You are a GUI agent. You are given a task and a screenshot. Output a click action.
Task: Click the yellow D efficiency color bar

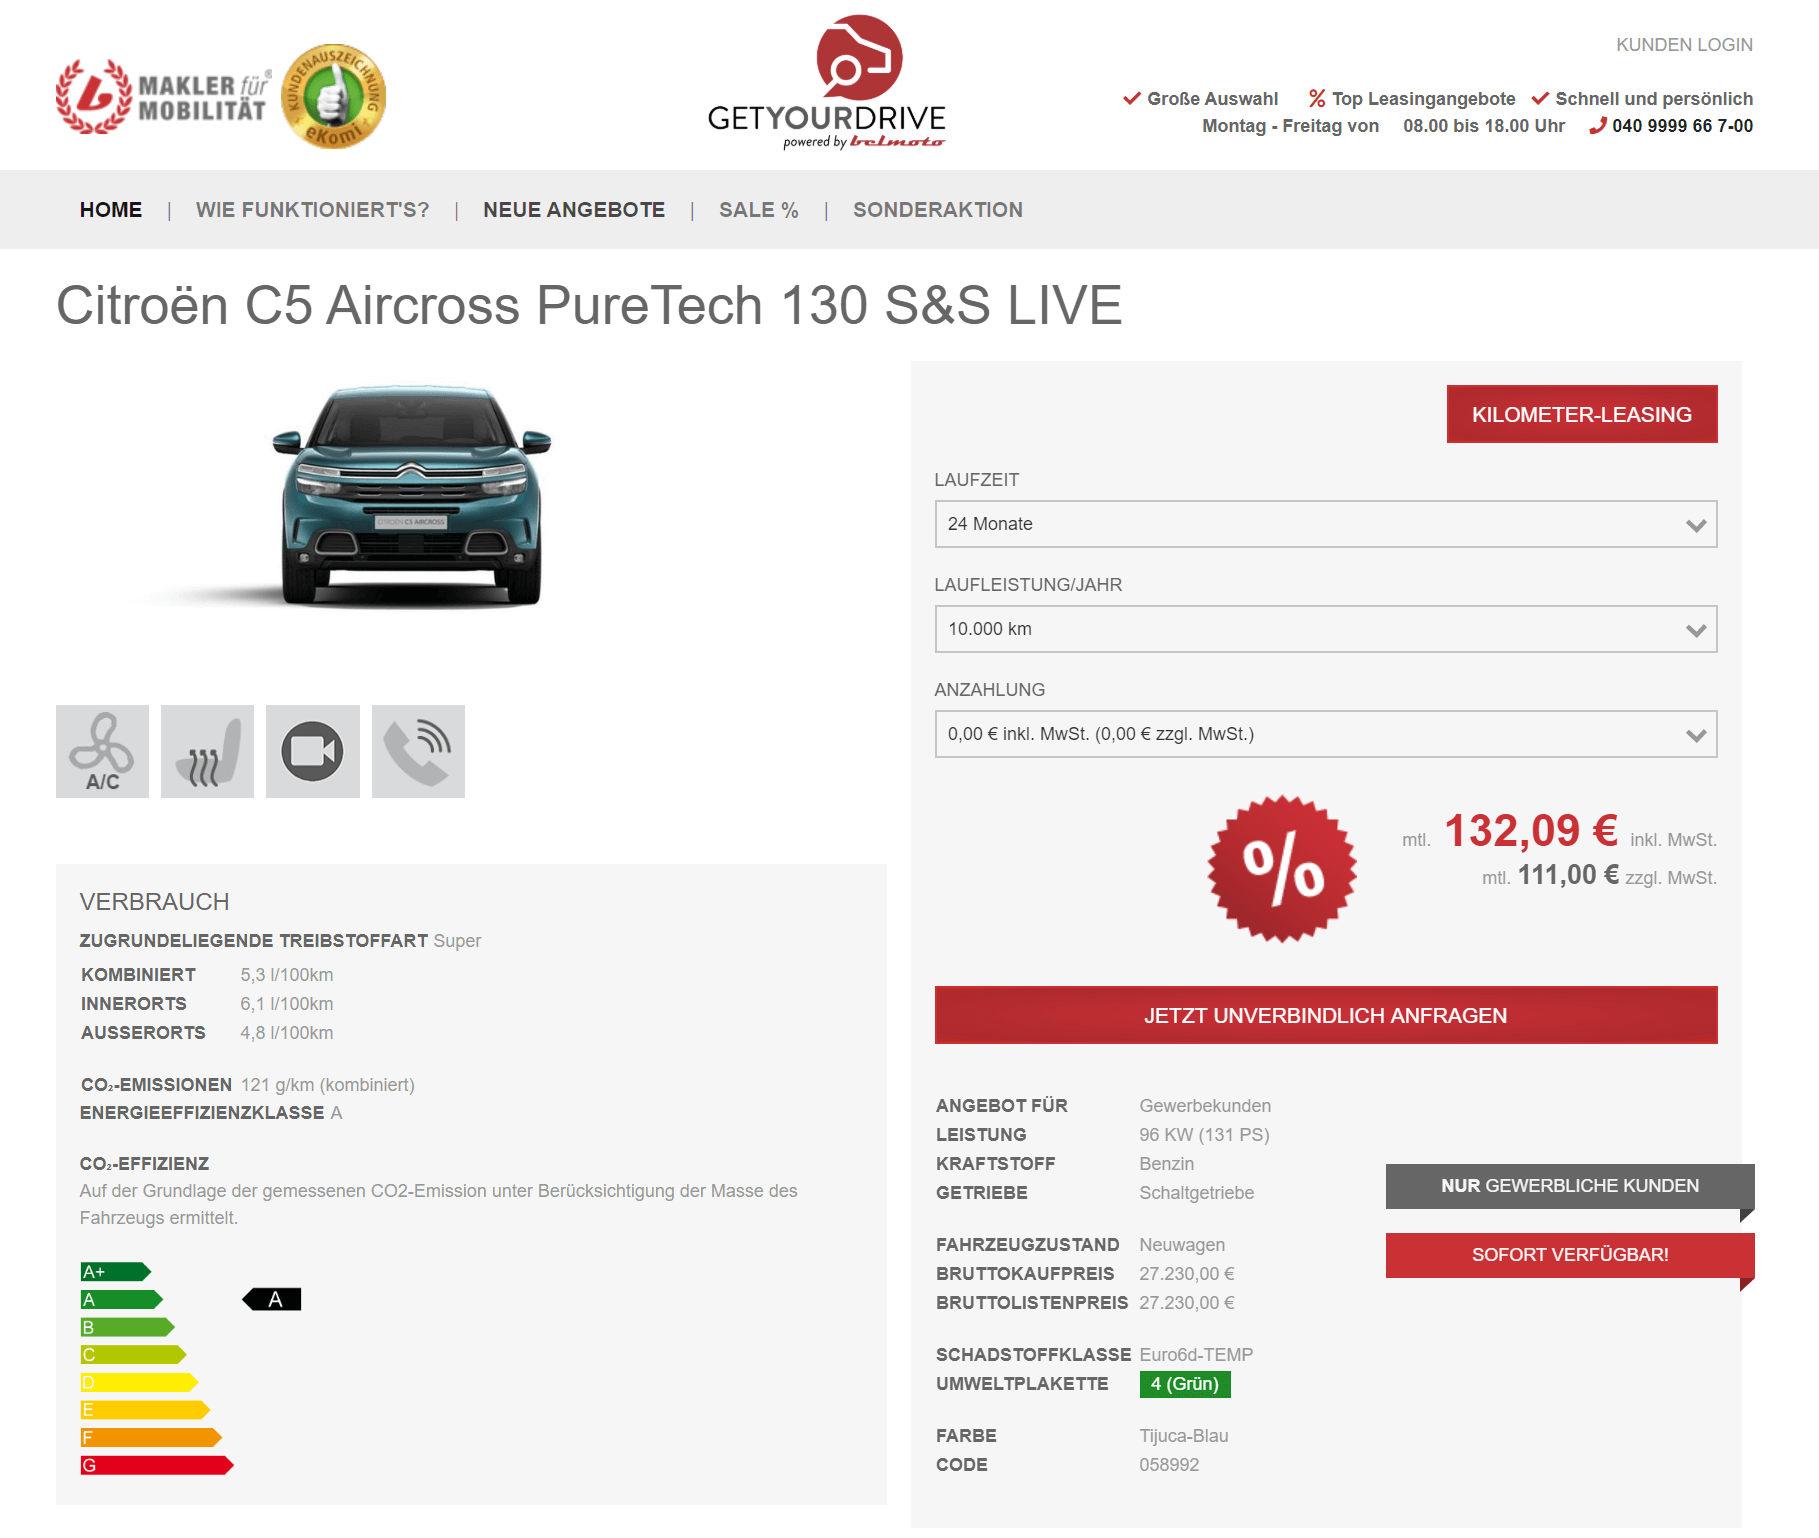pyautogui.click(x=139, y=1382)
